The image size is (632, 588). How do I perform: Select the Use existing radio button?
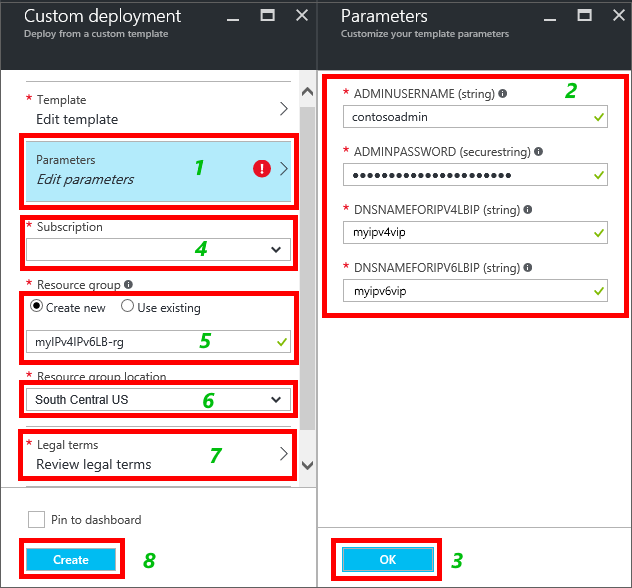click(x=127, y=306)
